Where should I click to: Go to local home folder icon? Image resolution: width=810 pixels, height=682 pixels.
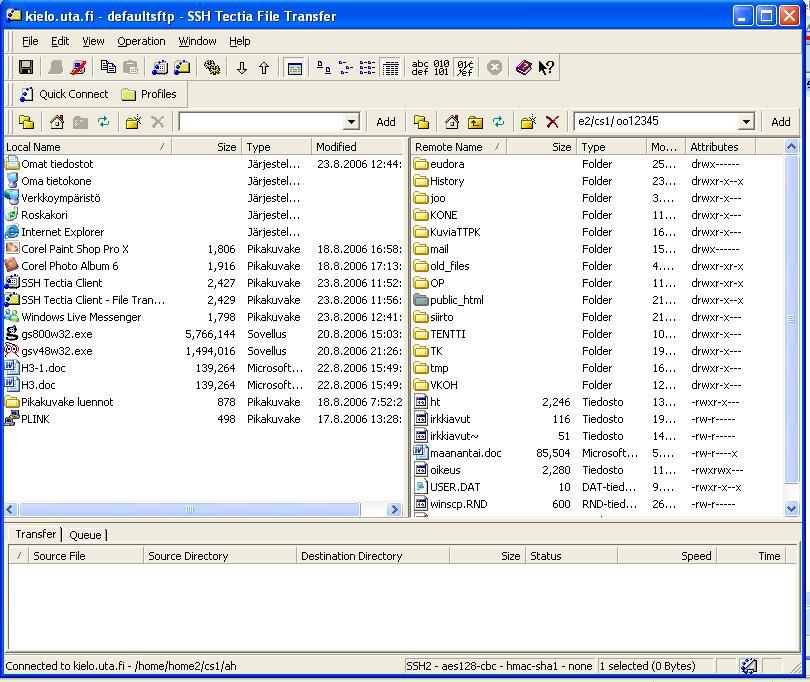click(57, 122)
